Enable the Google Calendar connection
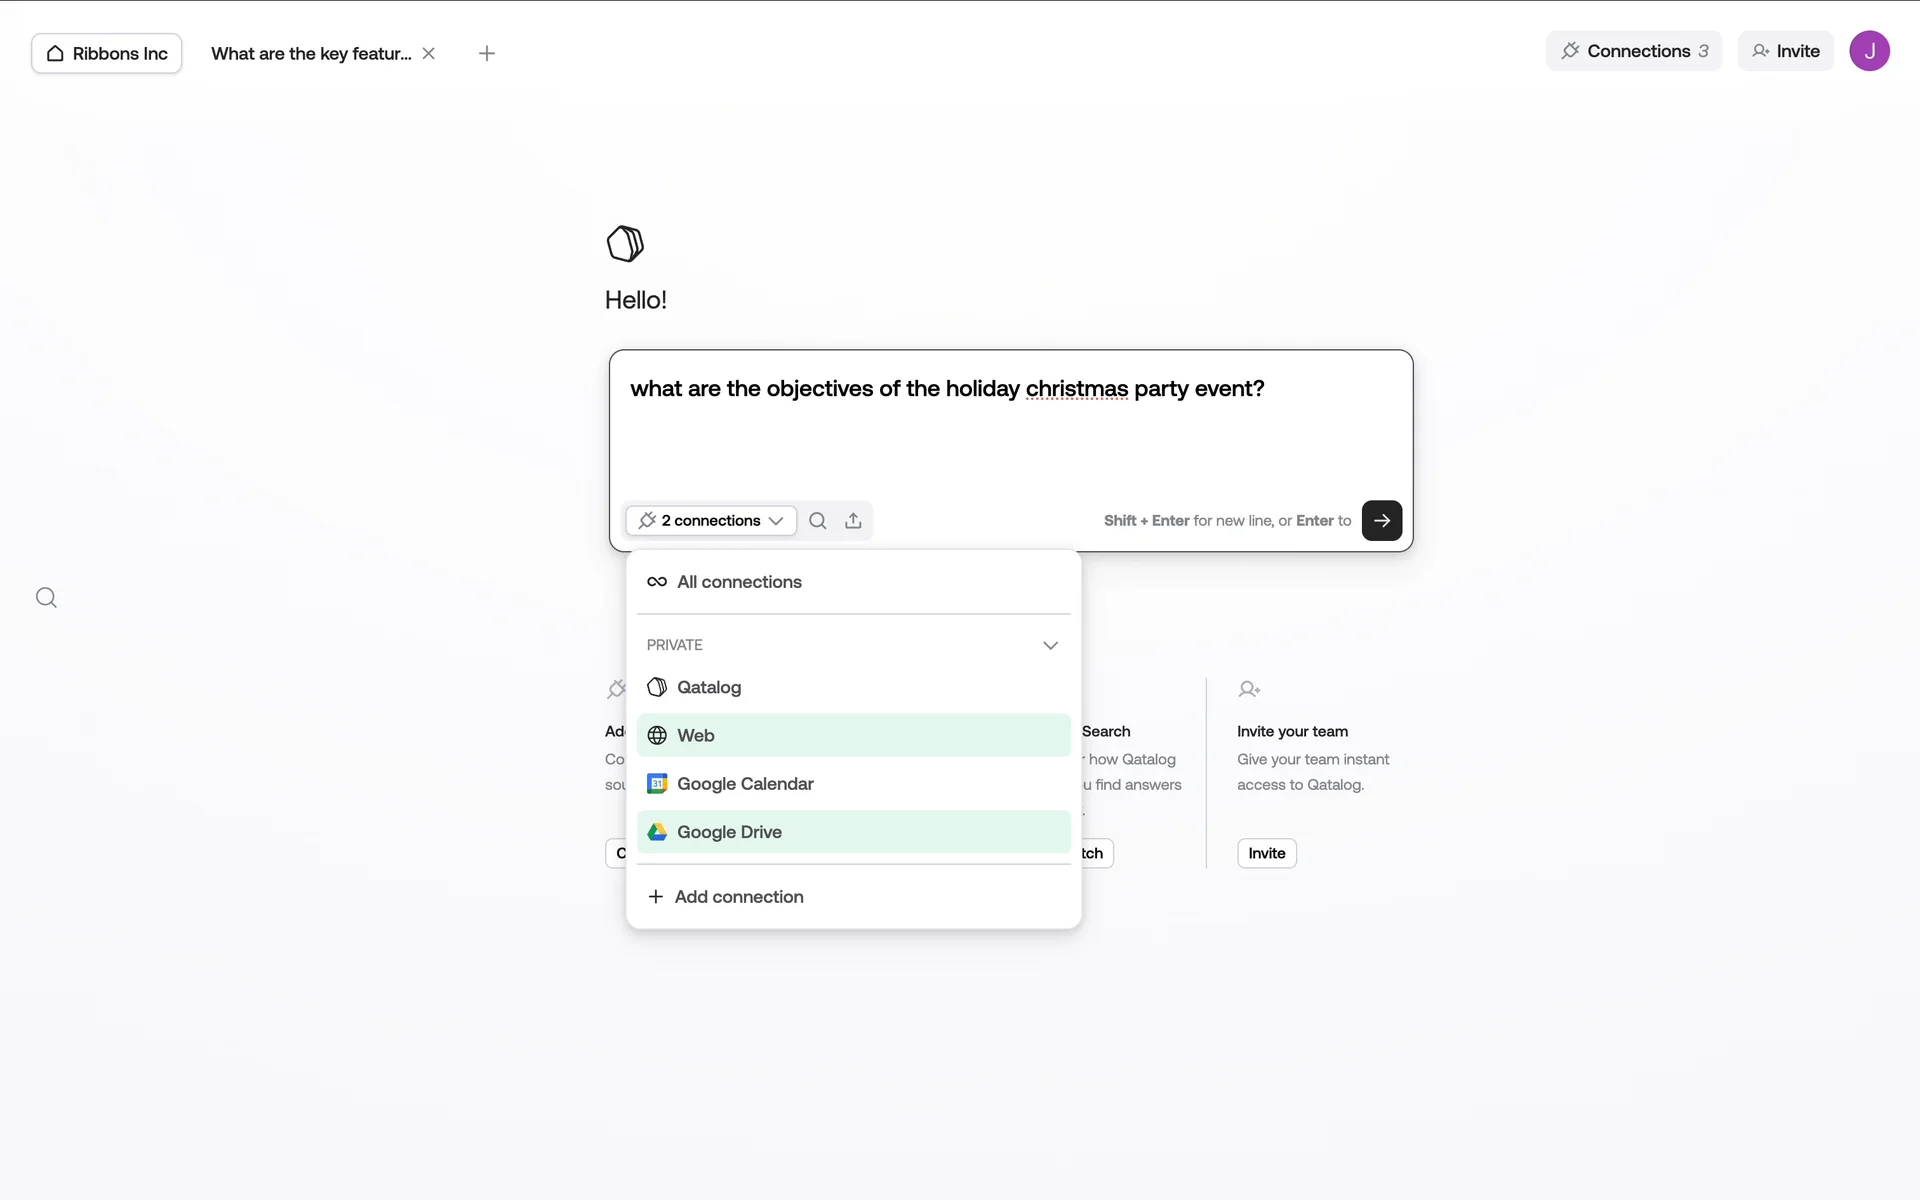This screenshot has height=1200, width=1920. (853, 784)
